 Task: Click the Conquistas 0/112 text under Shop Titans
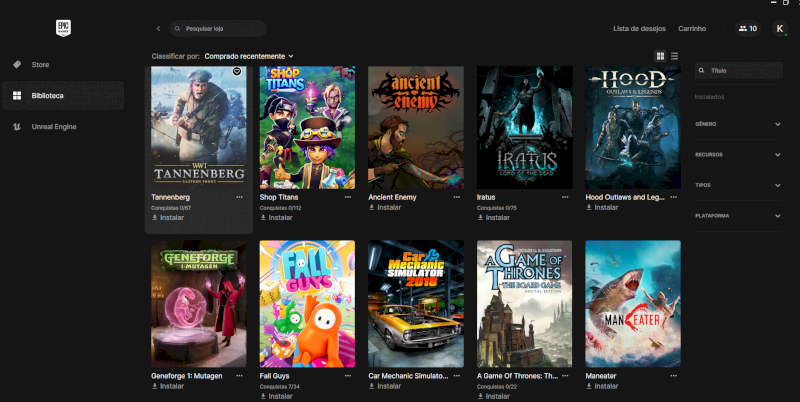click(x=280, y=208)
